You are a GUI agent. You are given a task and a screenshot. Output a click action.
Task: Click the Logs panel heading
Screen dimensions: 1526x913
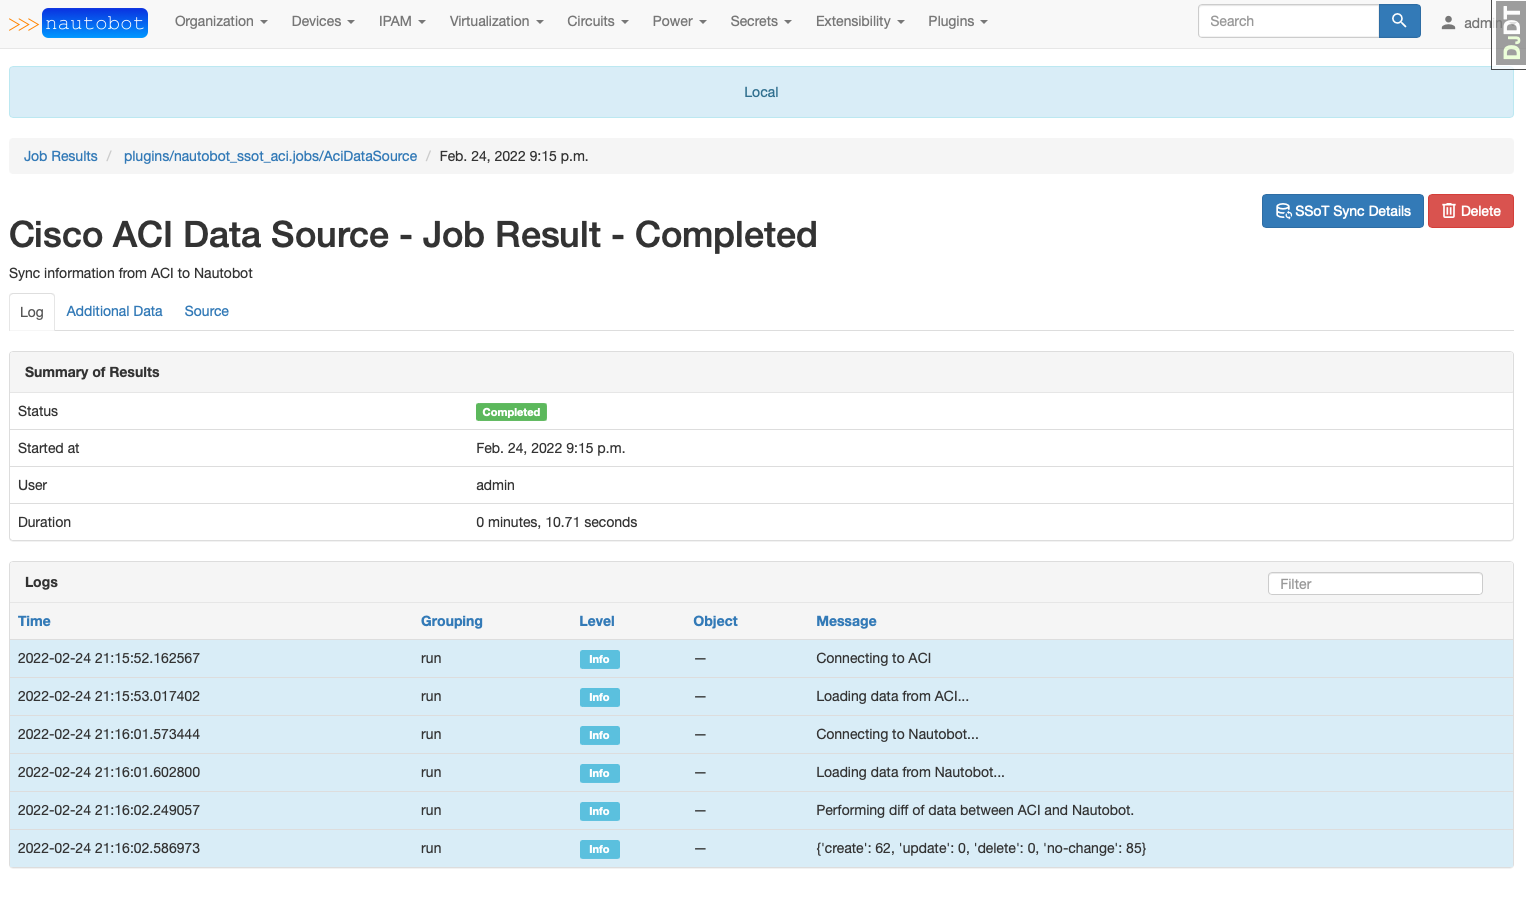pyautogui.click(x=41, y=582)
